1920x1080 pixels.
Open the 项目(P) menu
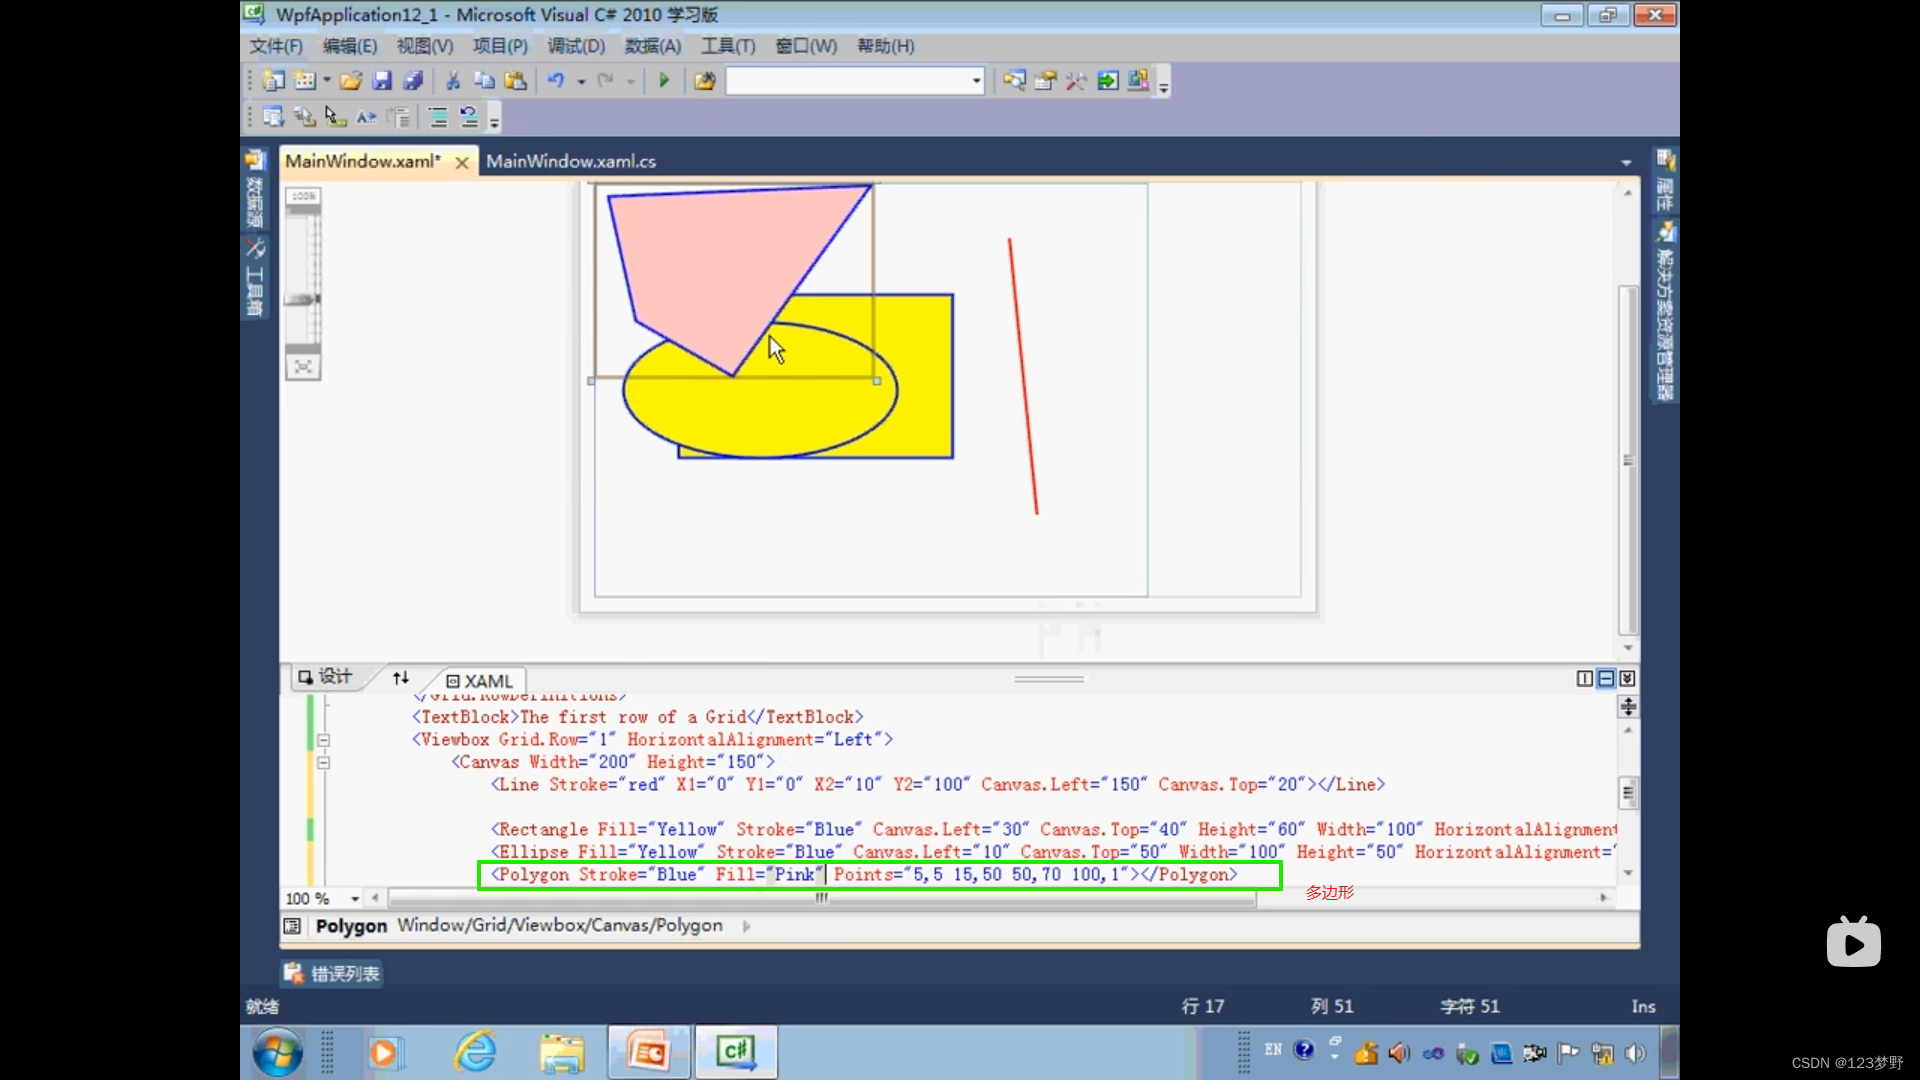point(500,46)
